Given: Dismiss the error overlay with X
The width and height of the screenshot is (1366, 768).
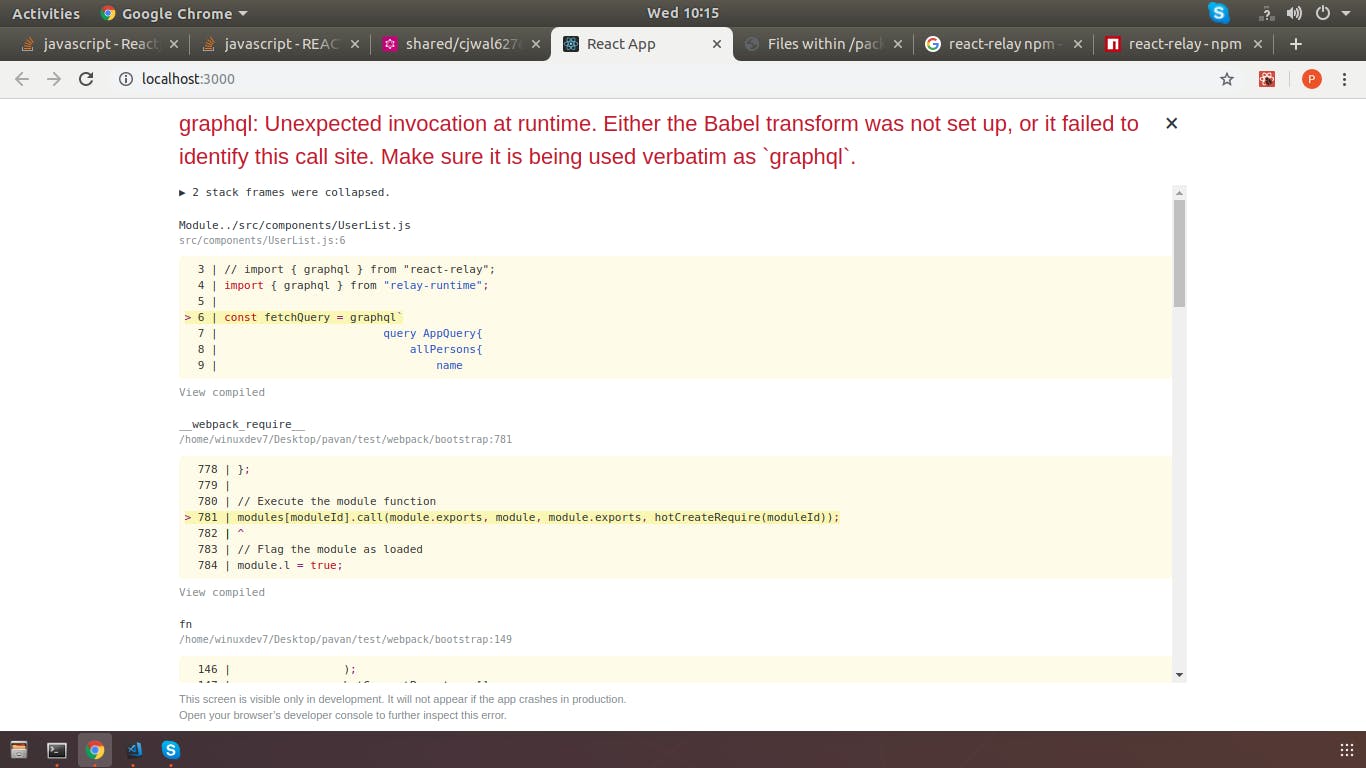Looking at the screenshot, I should point(1172,123).
